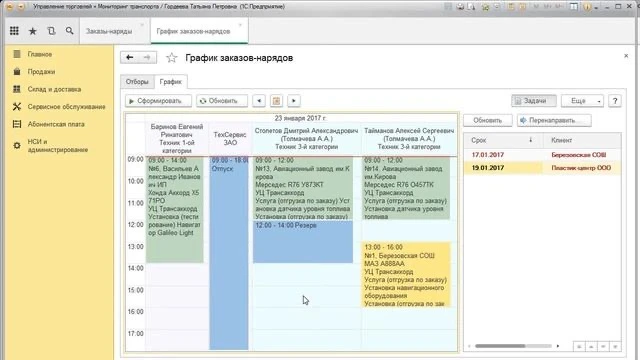Viewport: 640px width, 360px height.
Task: Select the График заказов-нарядов tab
Action: [x=193, y=31]
